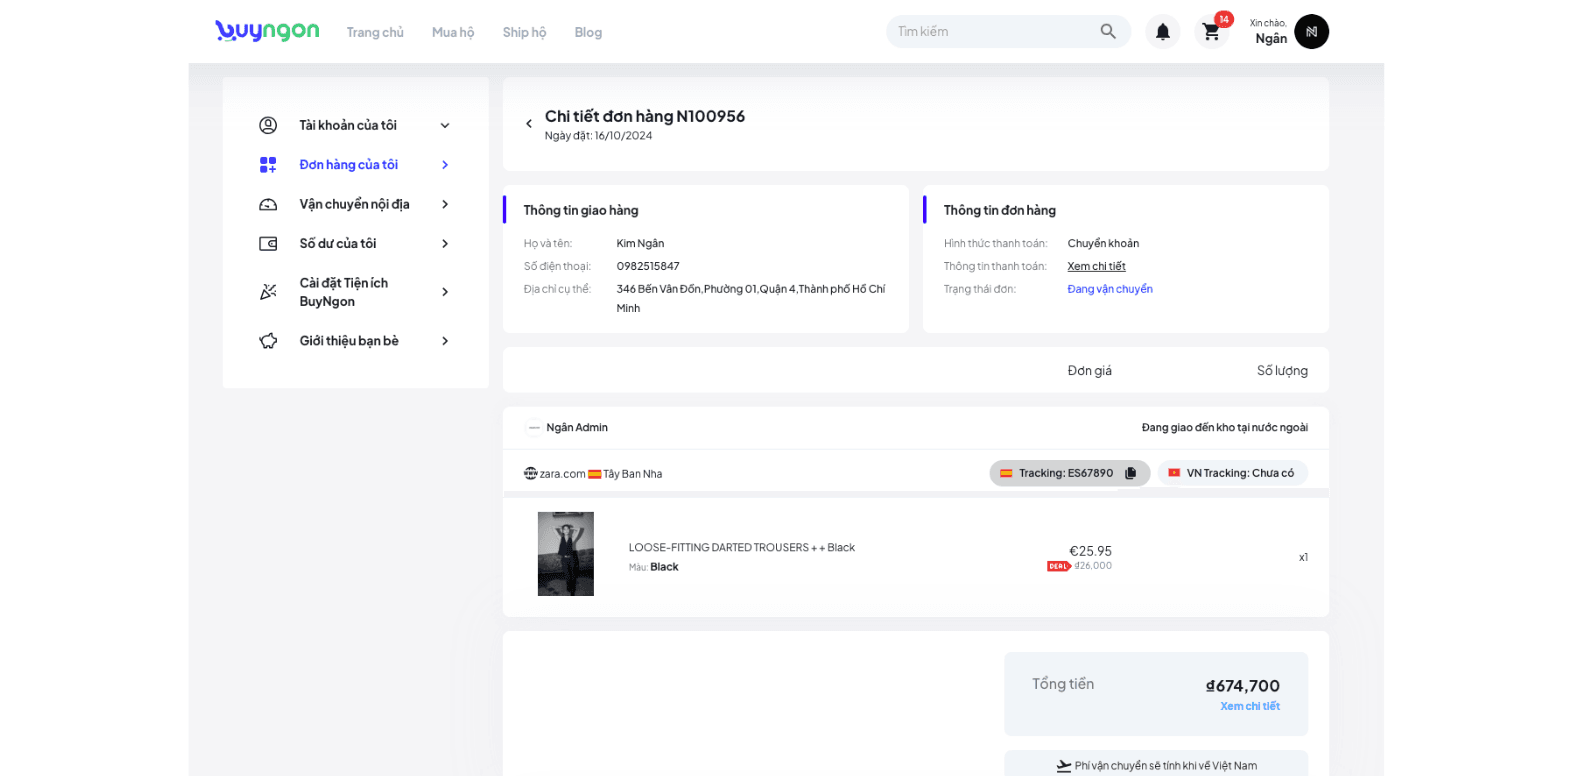The height and width of the screenshot is (776, 1573).
Task: Click the Black color value
Action: [664, 567]
